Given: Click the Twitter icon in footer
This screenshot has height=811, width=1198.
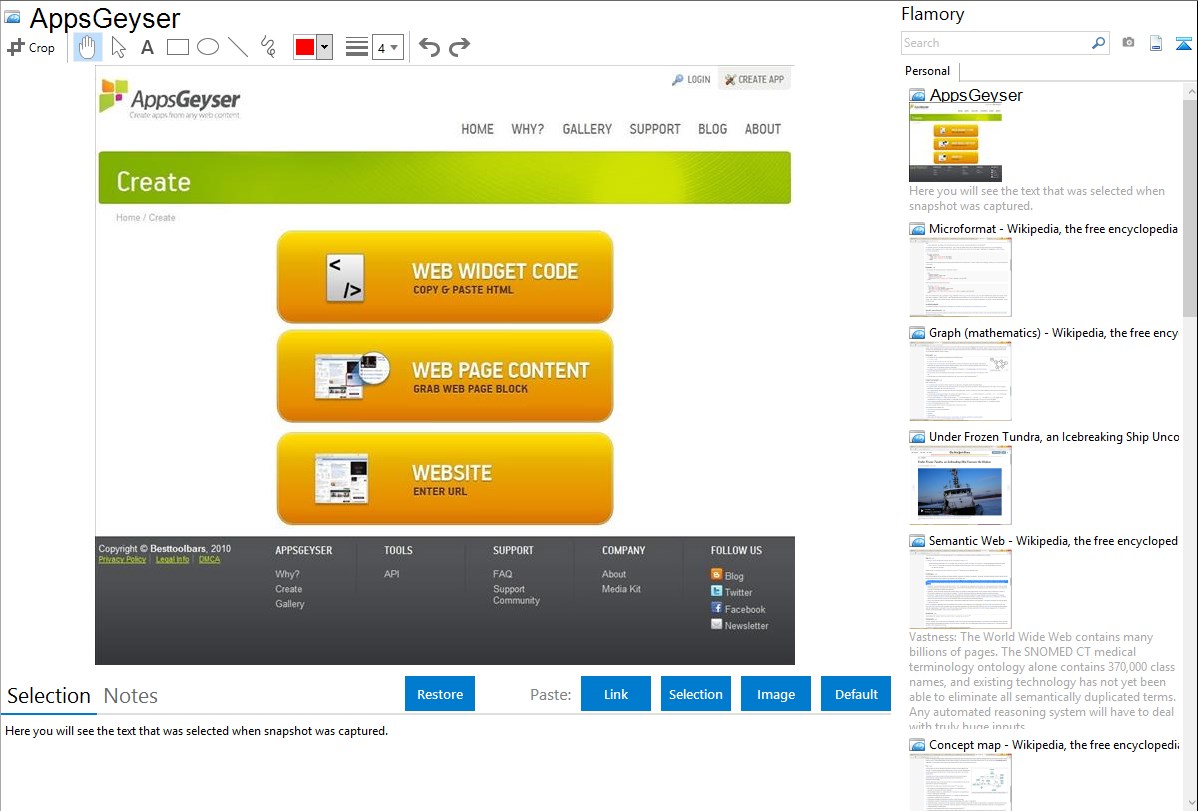Looking at the screenshot, I should 717,591.
